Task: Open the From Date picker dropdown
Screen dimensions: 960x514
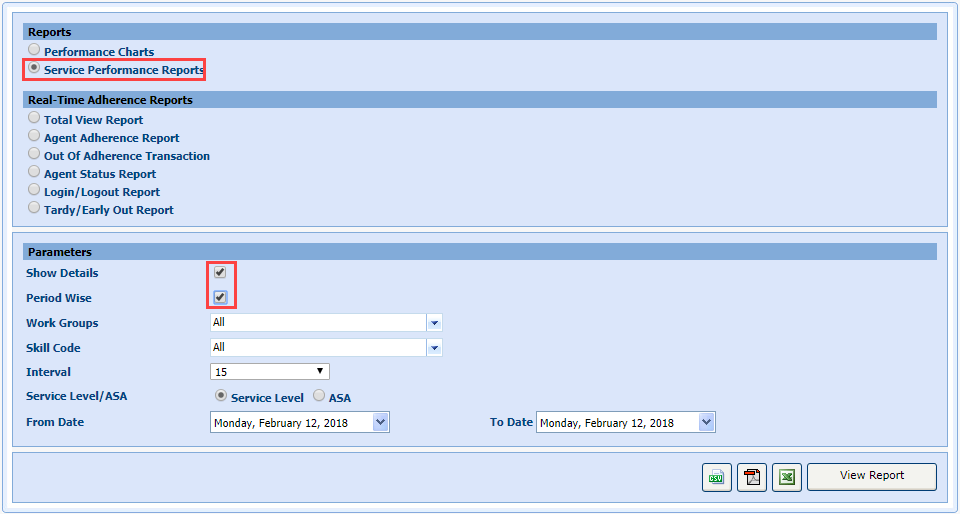Action: (380, 423)
